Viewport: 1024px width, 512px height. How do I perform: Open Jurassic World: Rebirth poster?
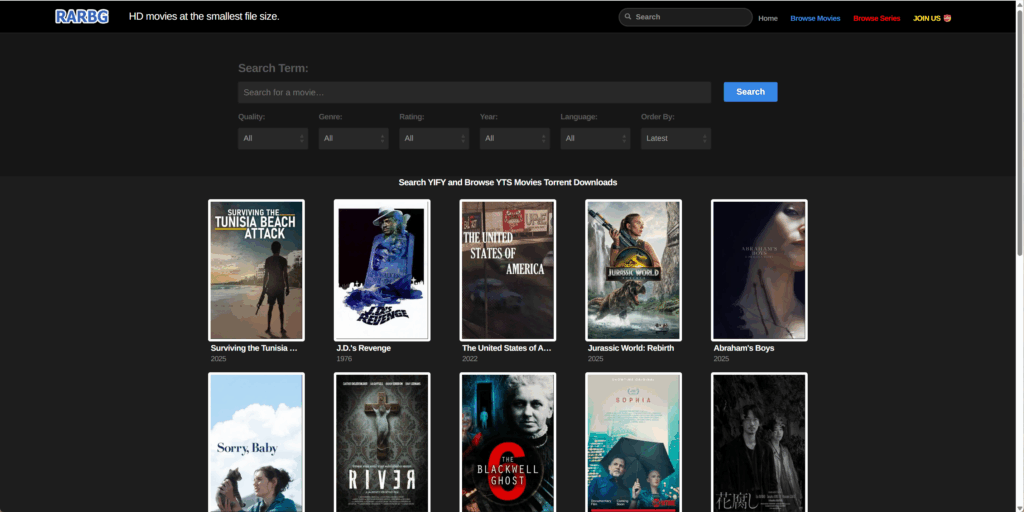point(633,270)
